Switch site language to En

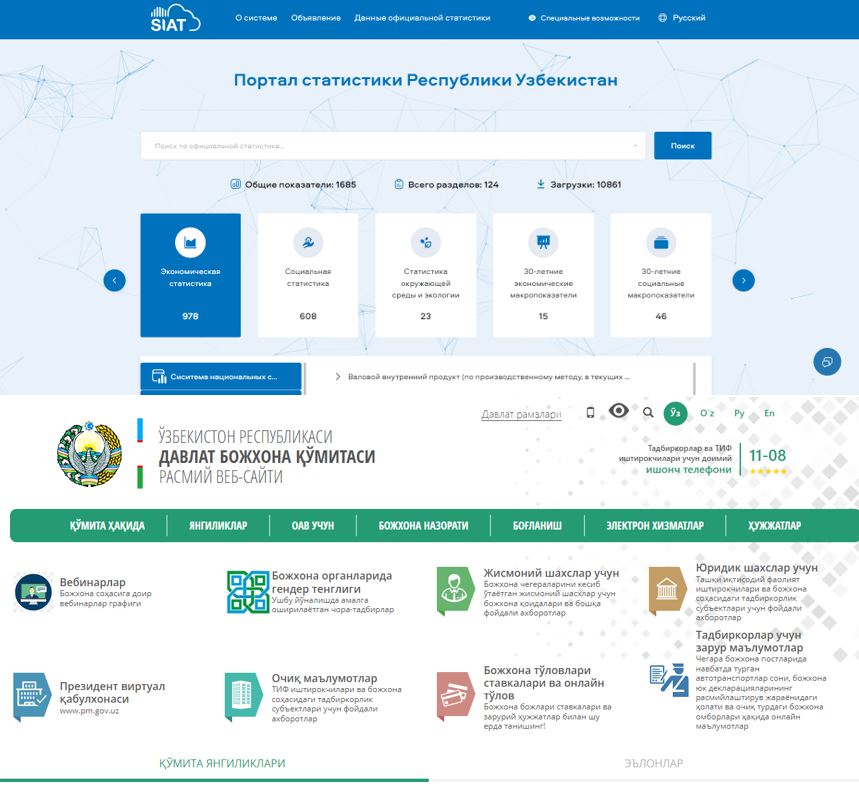click(769, 413)
